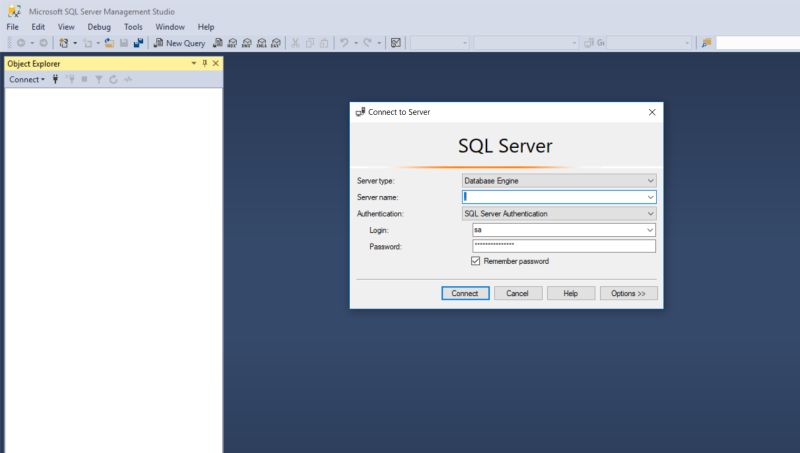Viewport: 800px width, 453px height.
Task: Open the Login dropdown arrow
Action: coord(650,230)
